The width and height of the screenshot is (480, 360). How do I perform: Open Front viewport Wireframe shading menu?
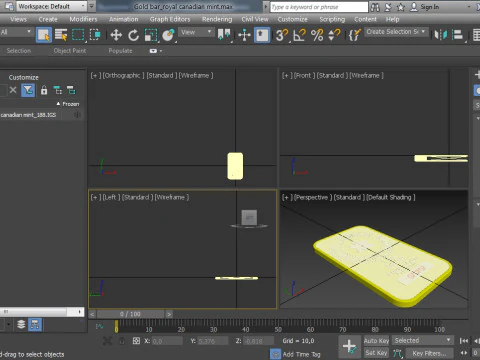[366, 75]
